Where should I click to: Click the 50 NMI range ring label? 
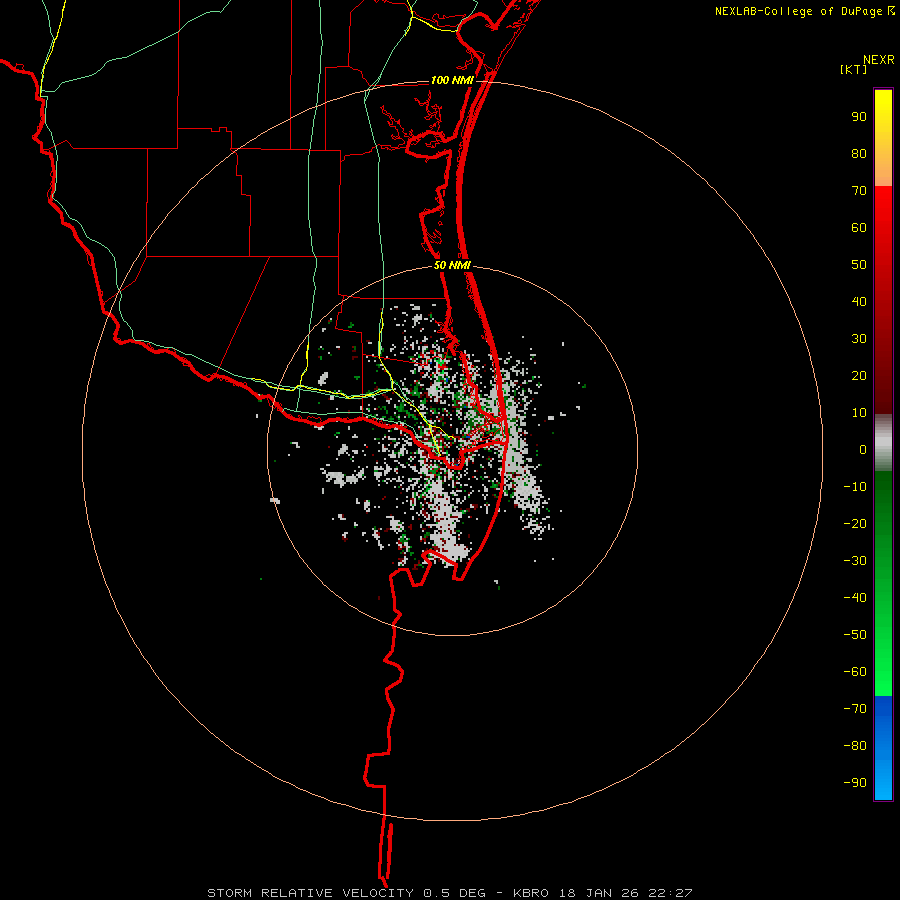[452, 265]
